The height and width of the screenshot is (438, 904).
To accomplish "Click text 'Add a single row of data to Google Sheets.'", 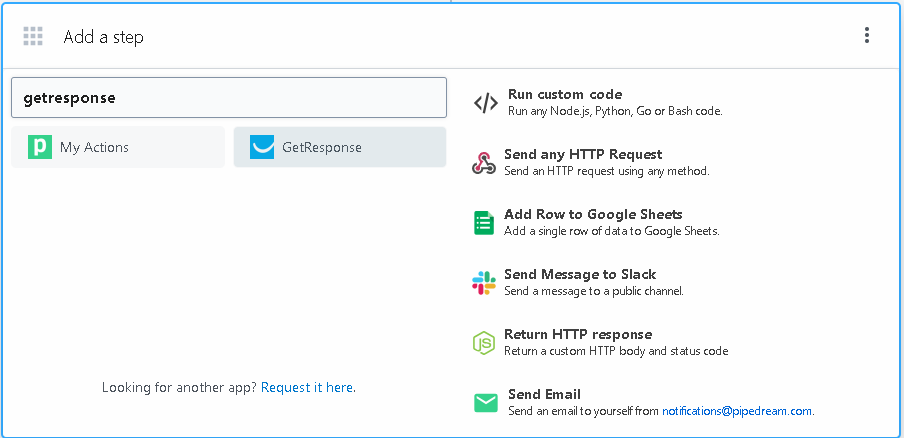I will pyautogui.click(x=612, y=231).
